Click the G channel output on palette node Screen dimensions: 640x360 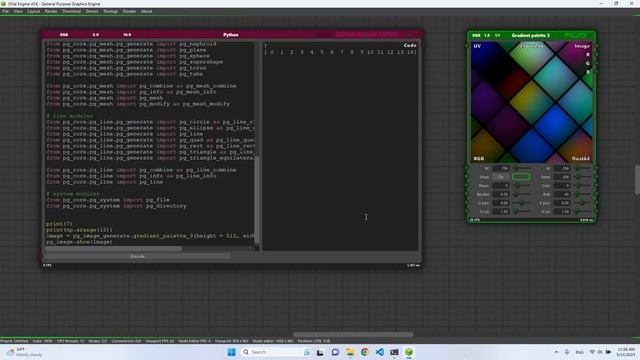pos(588,63)
